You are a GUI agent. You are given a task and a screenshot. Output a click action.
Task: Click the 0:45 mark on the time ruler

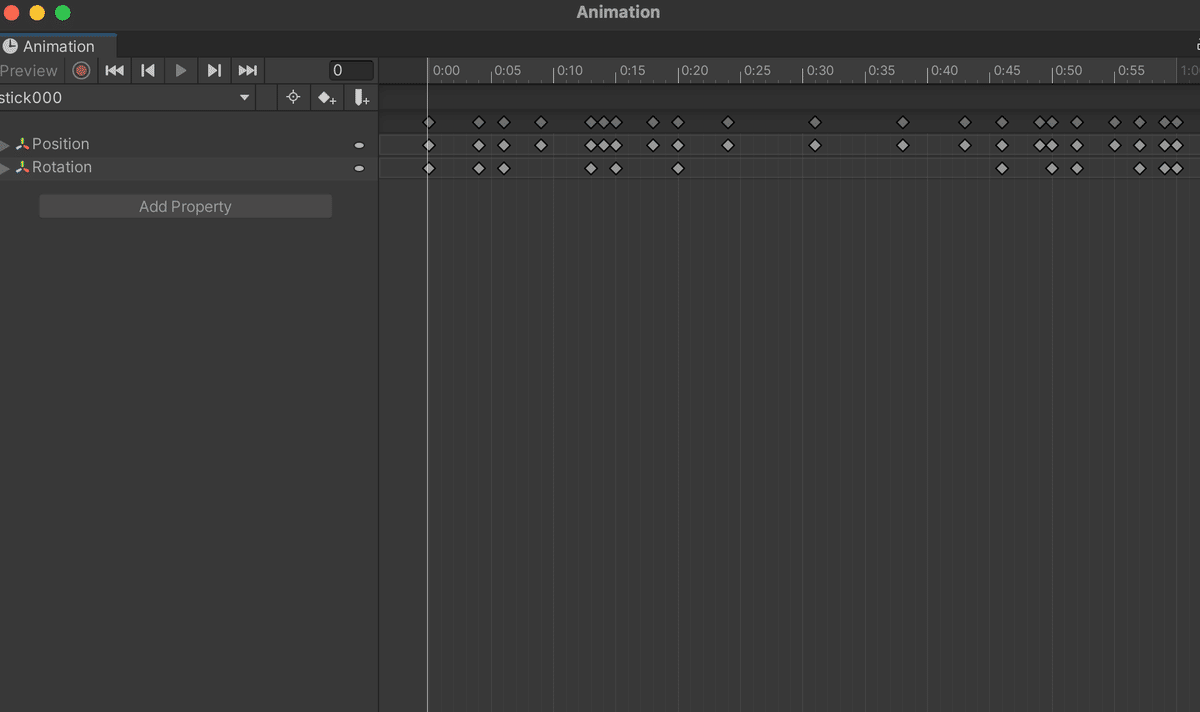(1006, 71)
